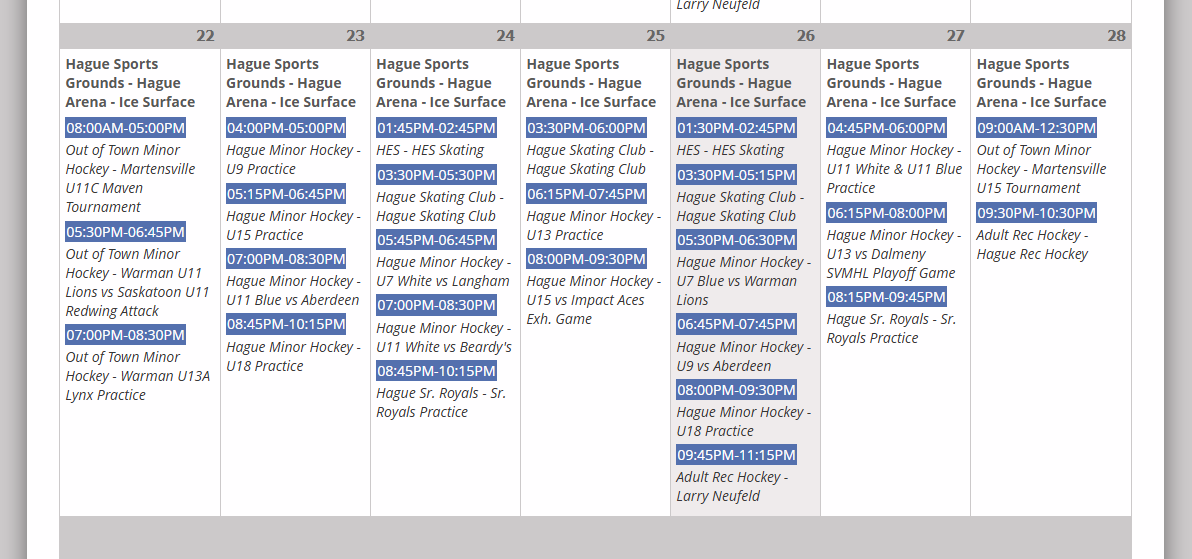The width and height of the screenshot is (1192, 559).
Task: Click the Martensville U11C Maven Tournament event
Action: pos(131,178)
